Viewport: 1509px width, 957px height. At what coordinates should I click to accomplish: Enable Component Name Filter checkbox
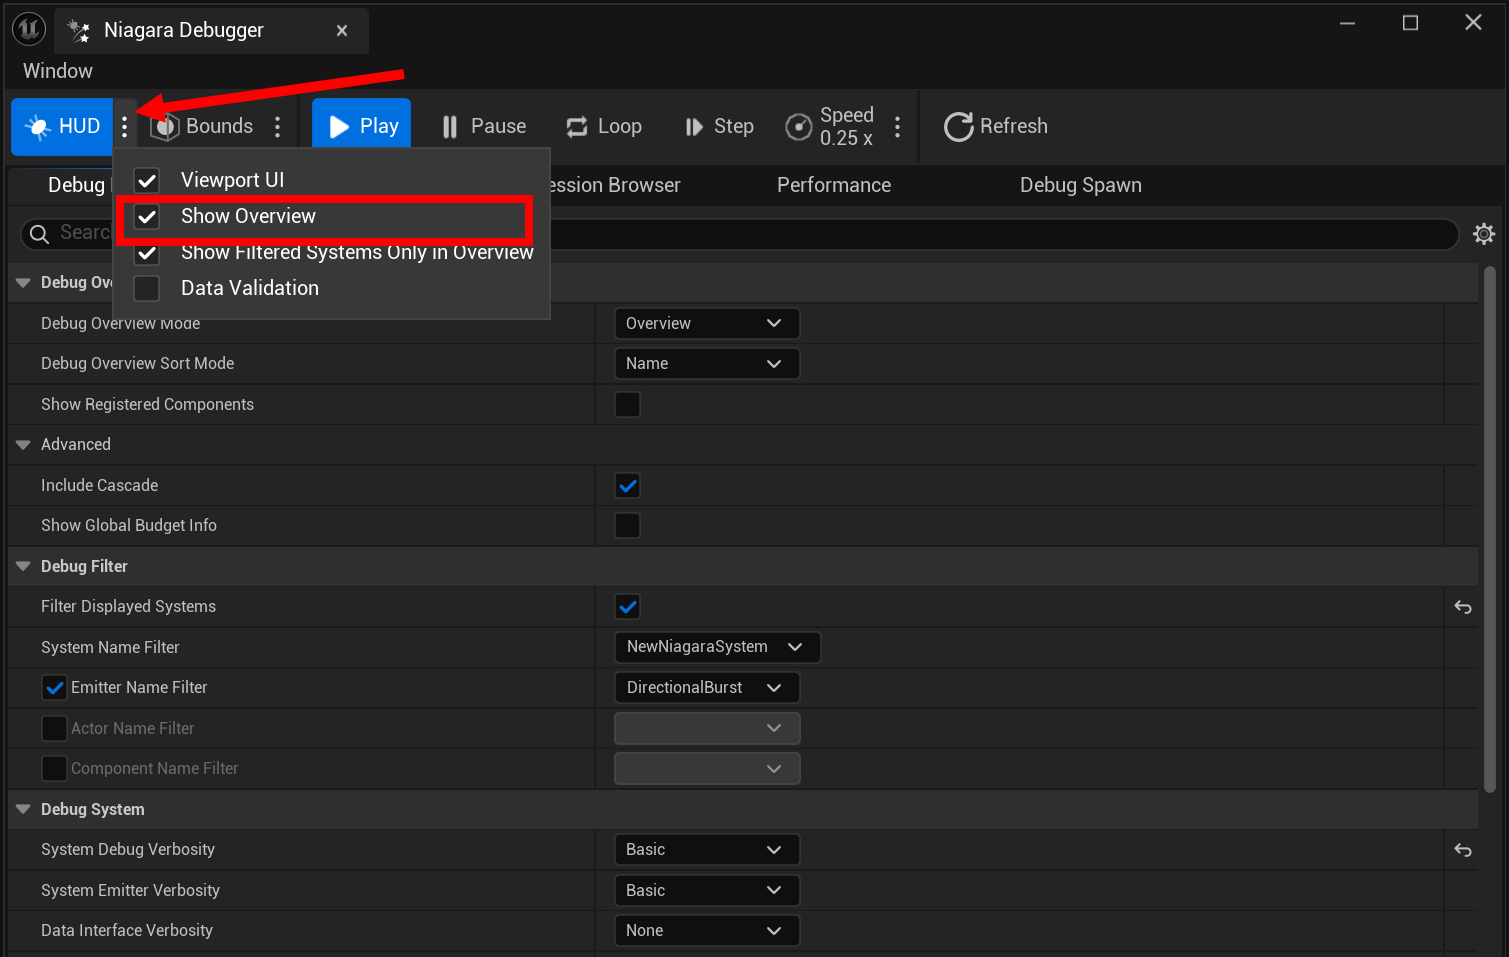tap(54, 769)
